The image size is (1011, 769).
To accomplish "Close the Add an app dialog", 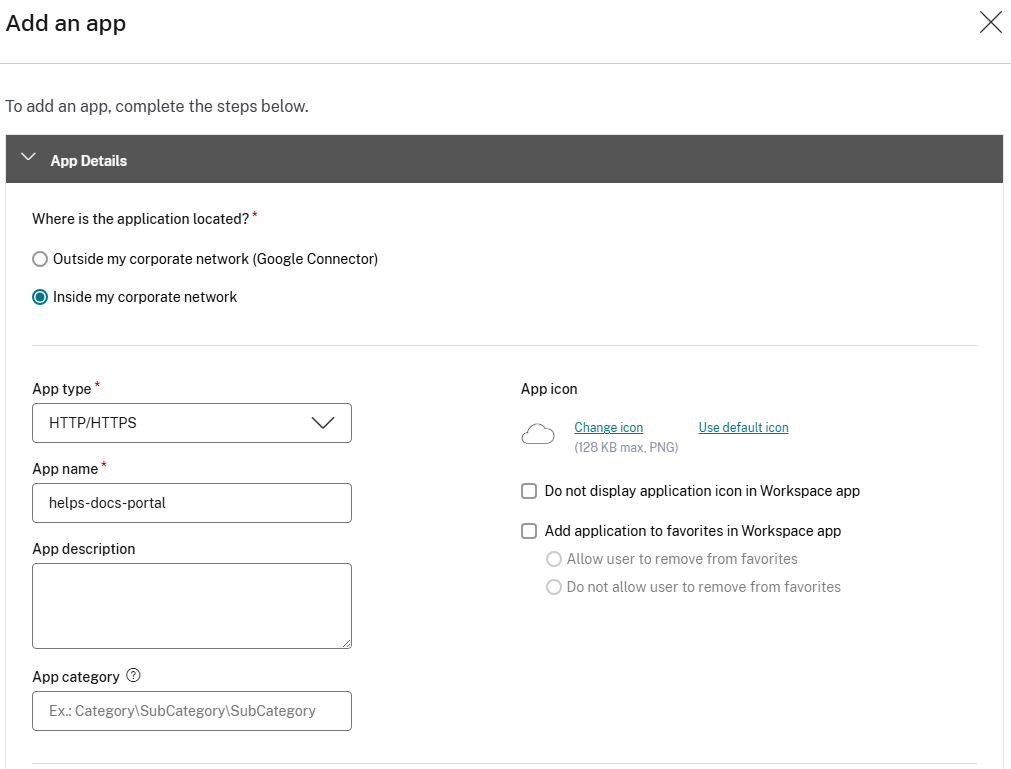I will (990, 23).
